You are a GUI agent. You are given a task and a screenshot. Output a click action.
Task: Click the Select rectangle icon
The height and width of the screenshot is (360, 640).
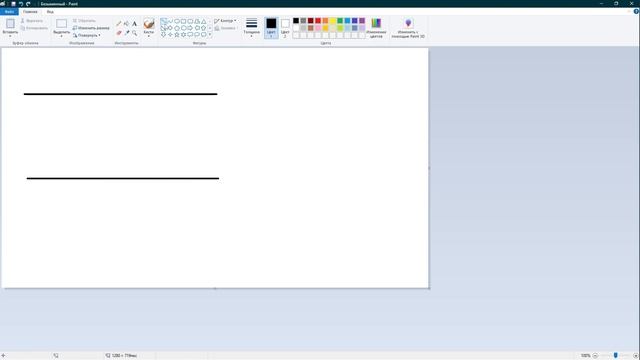point(62,24)
